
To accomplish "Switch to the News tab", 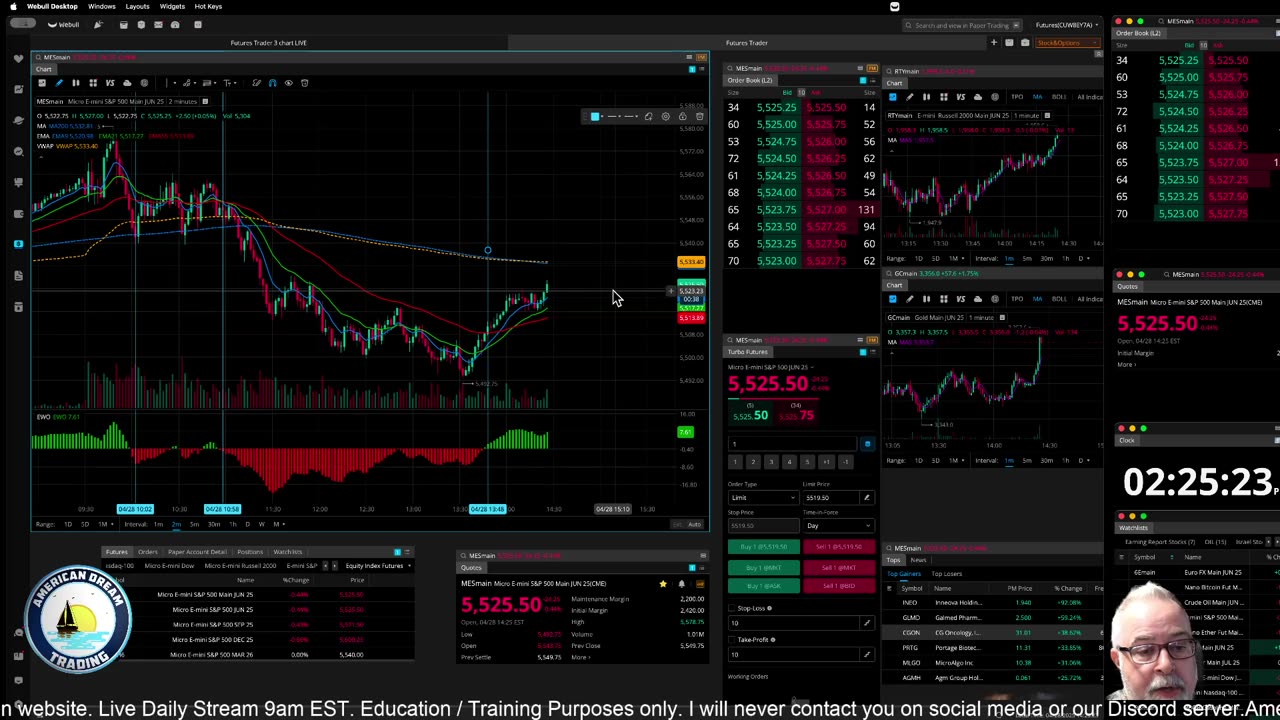I will (918, 560).
